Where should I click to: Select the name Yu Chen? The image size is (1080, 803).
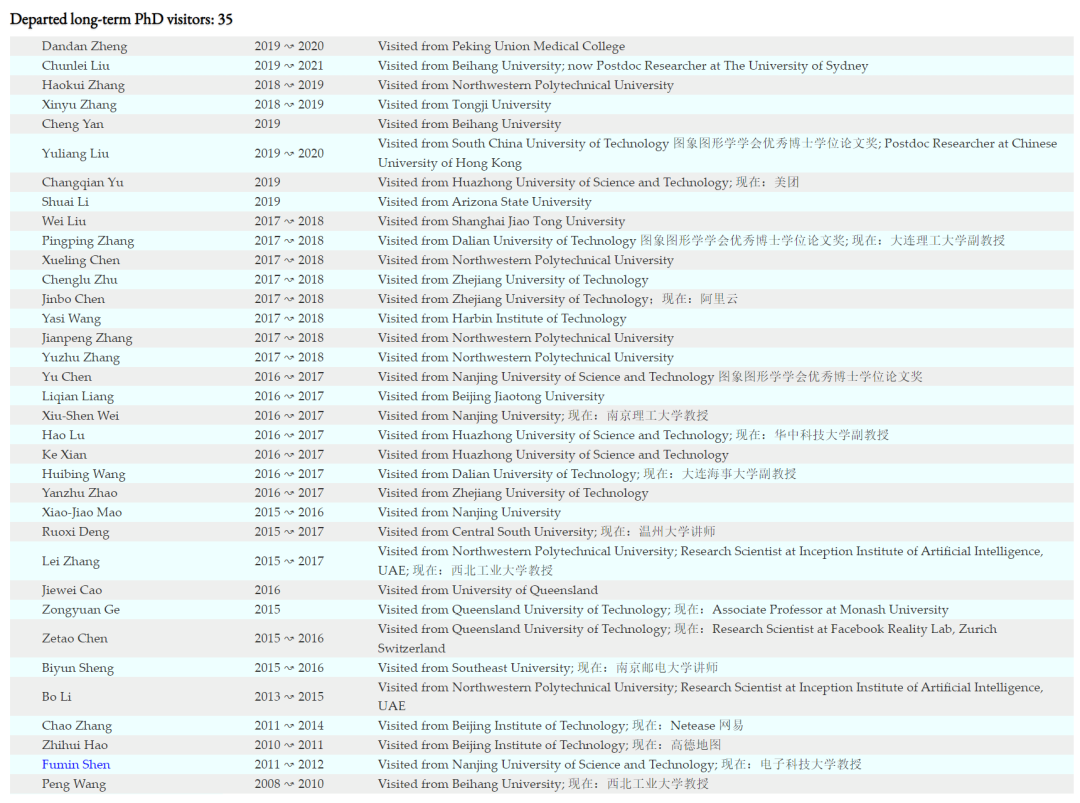coord(66,377)
